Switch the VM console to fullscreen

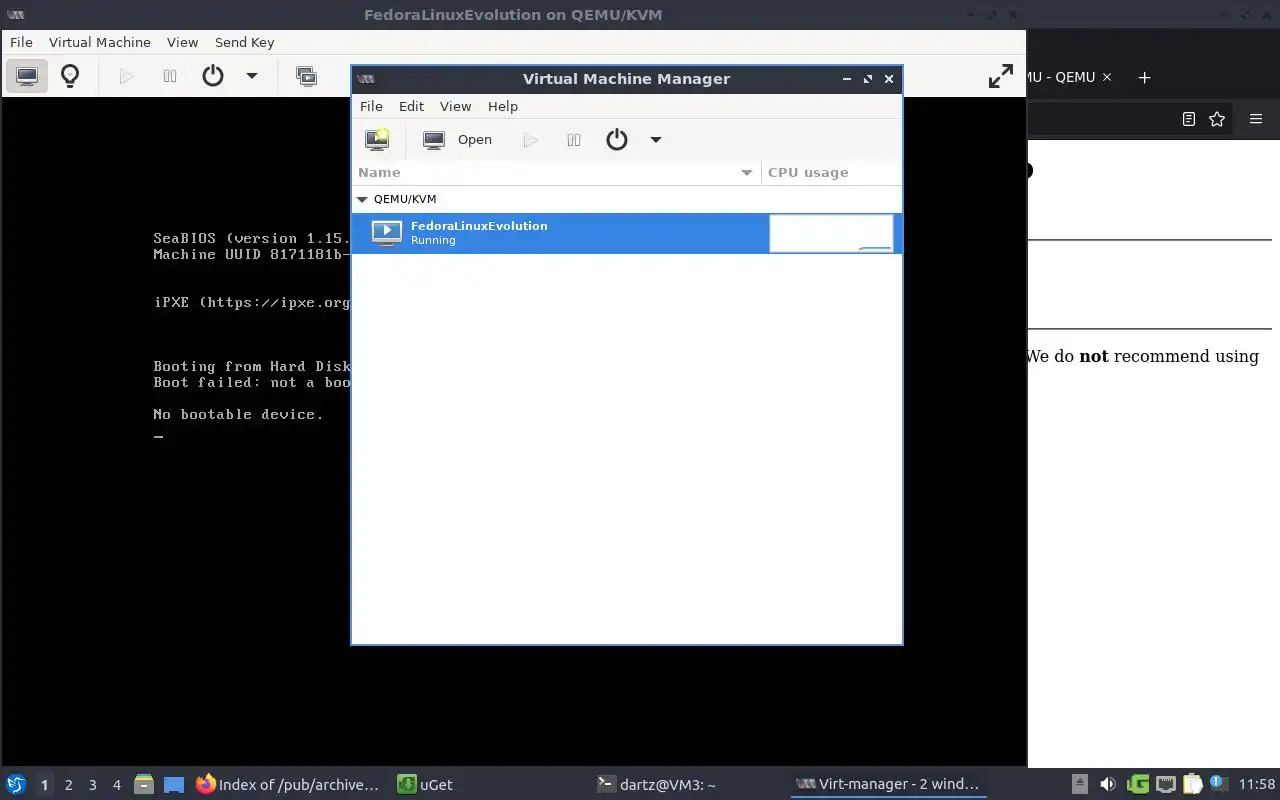coord(1001,76)
